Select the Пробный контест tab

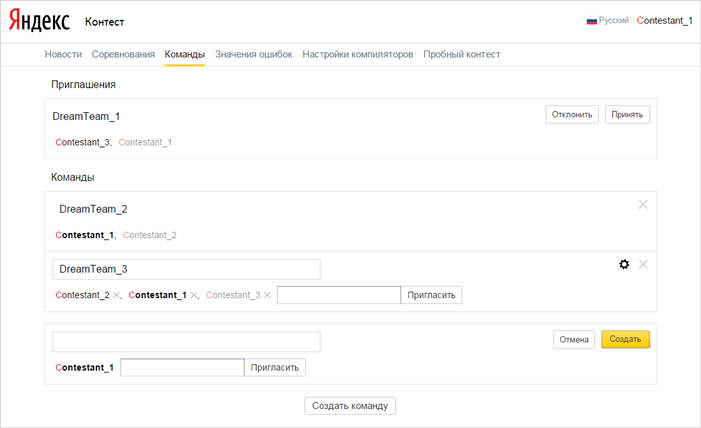tap(461, 54)
